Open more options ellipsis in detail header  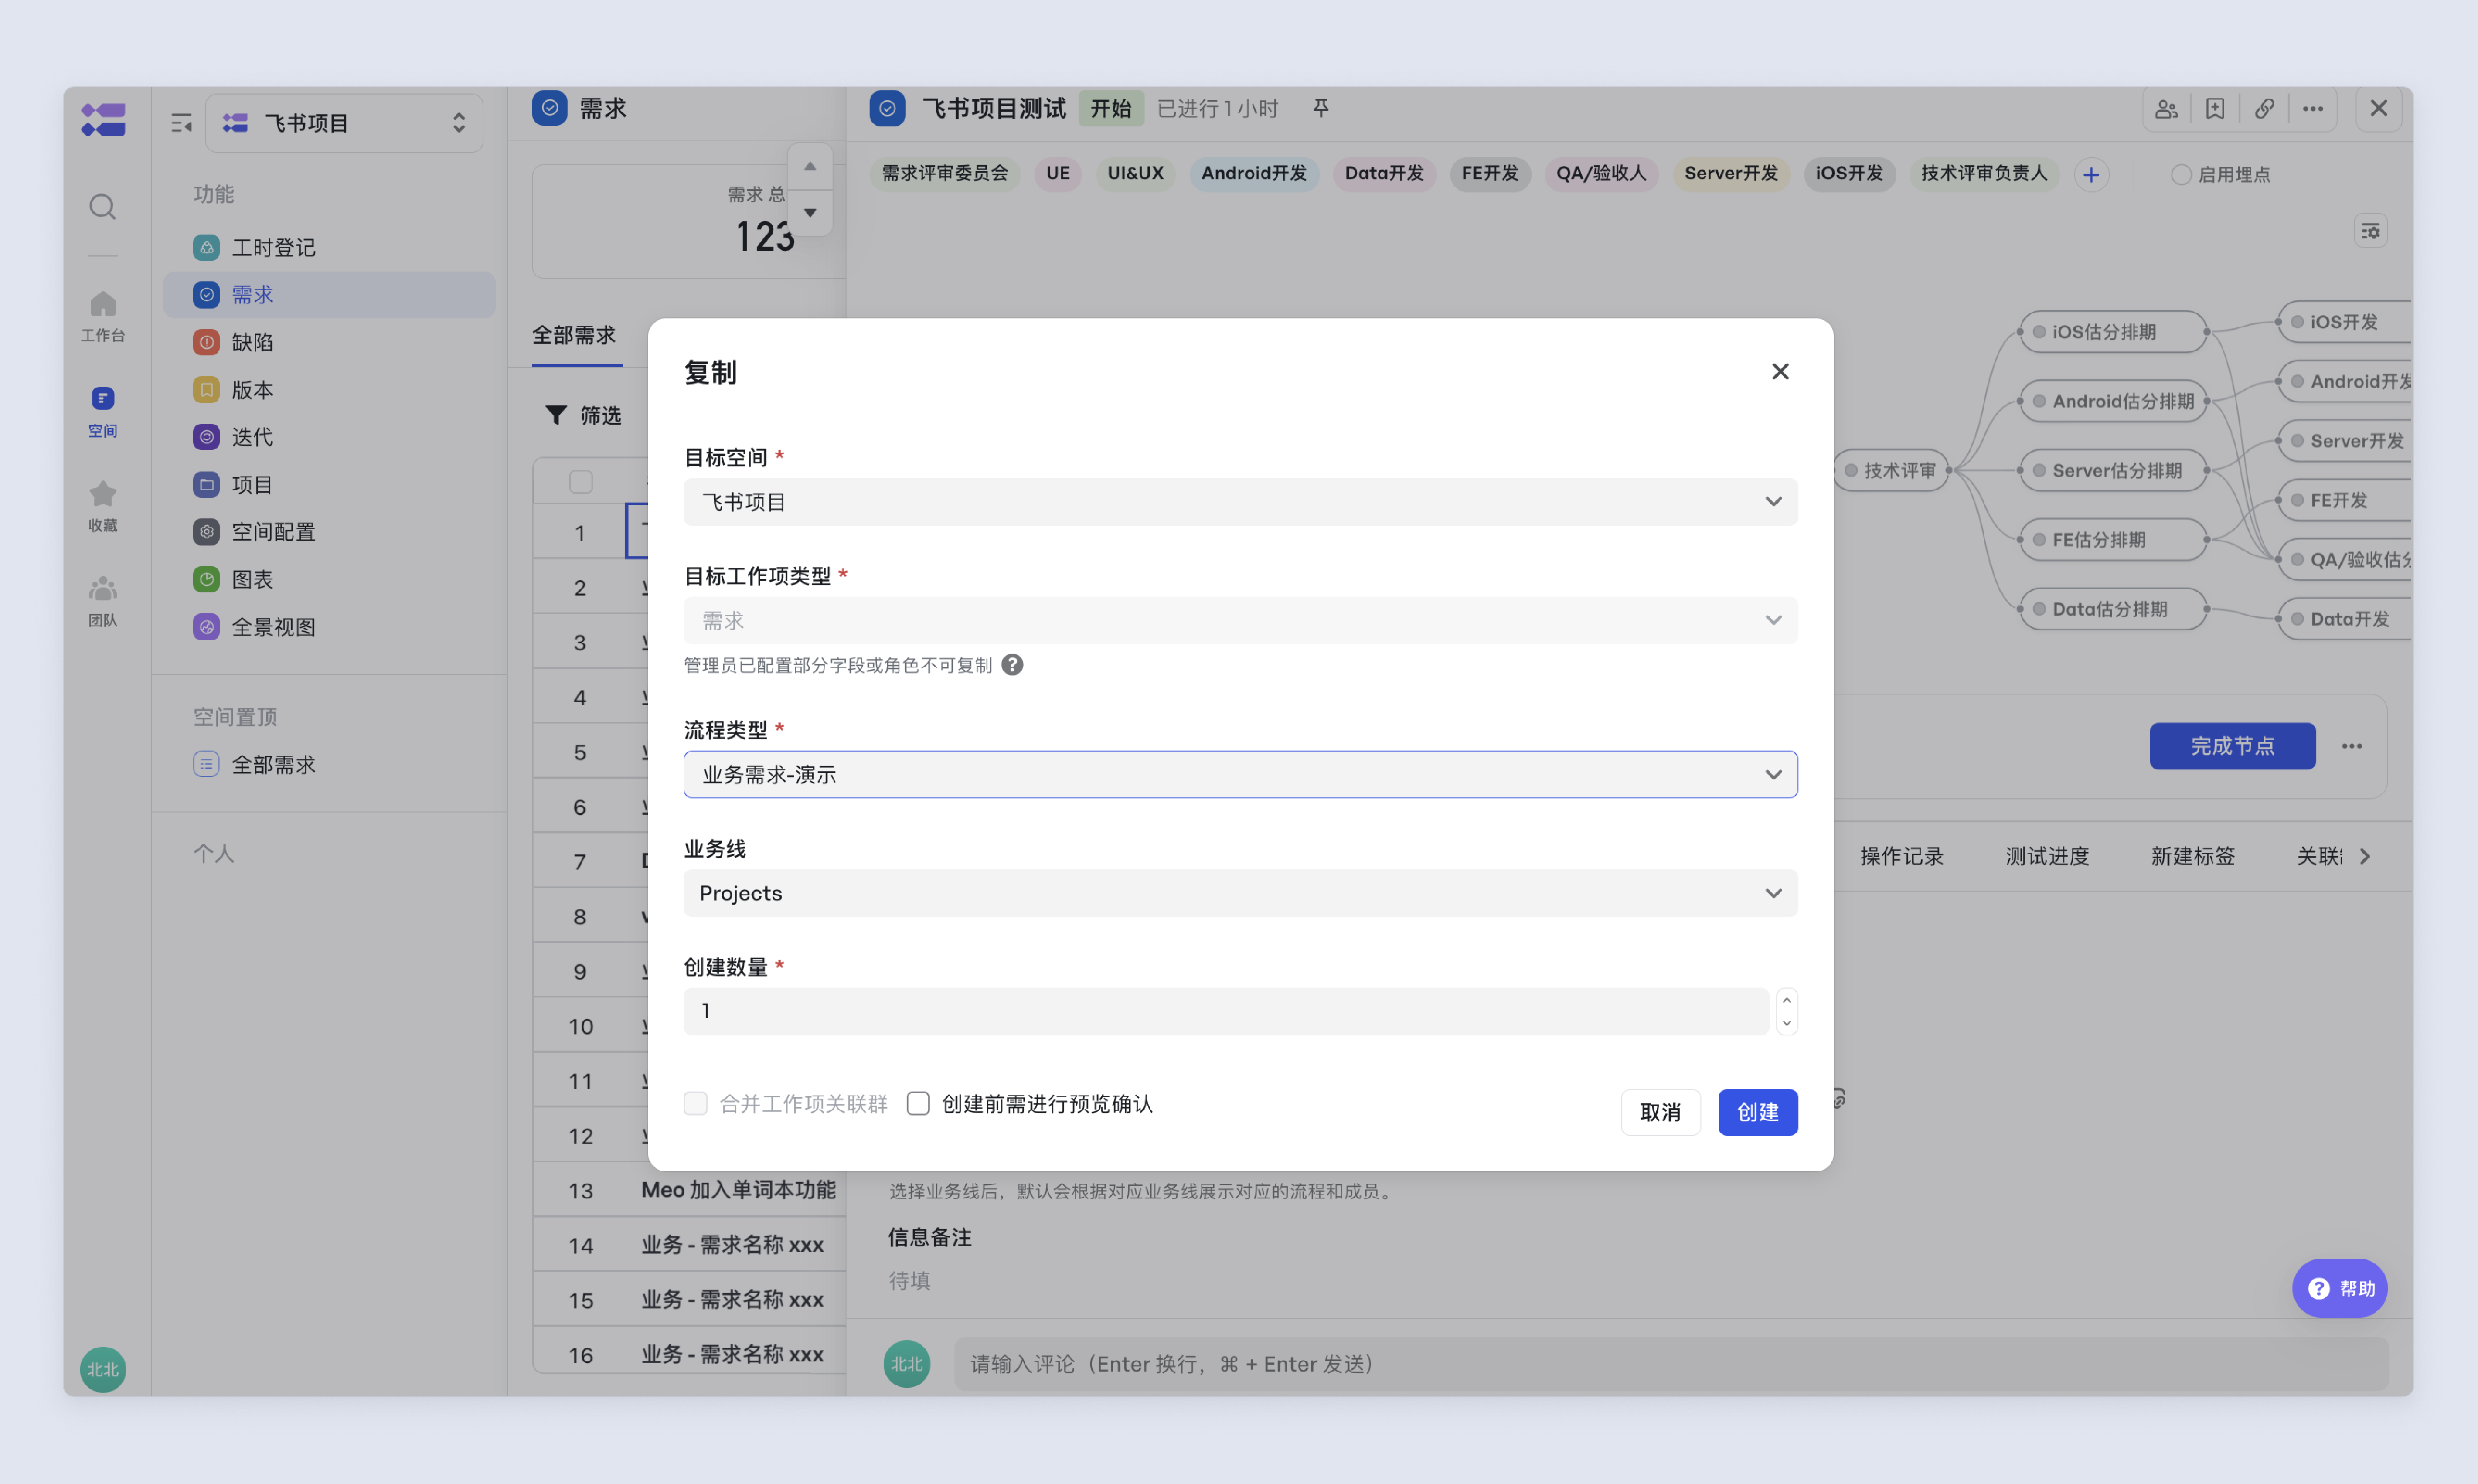[2313, 109]
